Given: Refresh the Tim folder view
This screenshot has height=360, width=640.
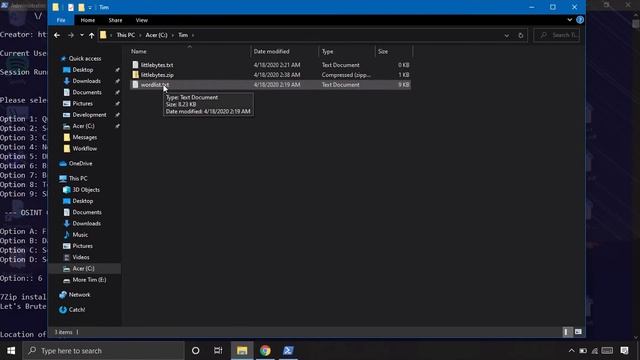Looking at the screenshot, I should [x=520, y=36].
